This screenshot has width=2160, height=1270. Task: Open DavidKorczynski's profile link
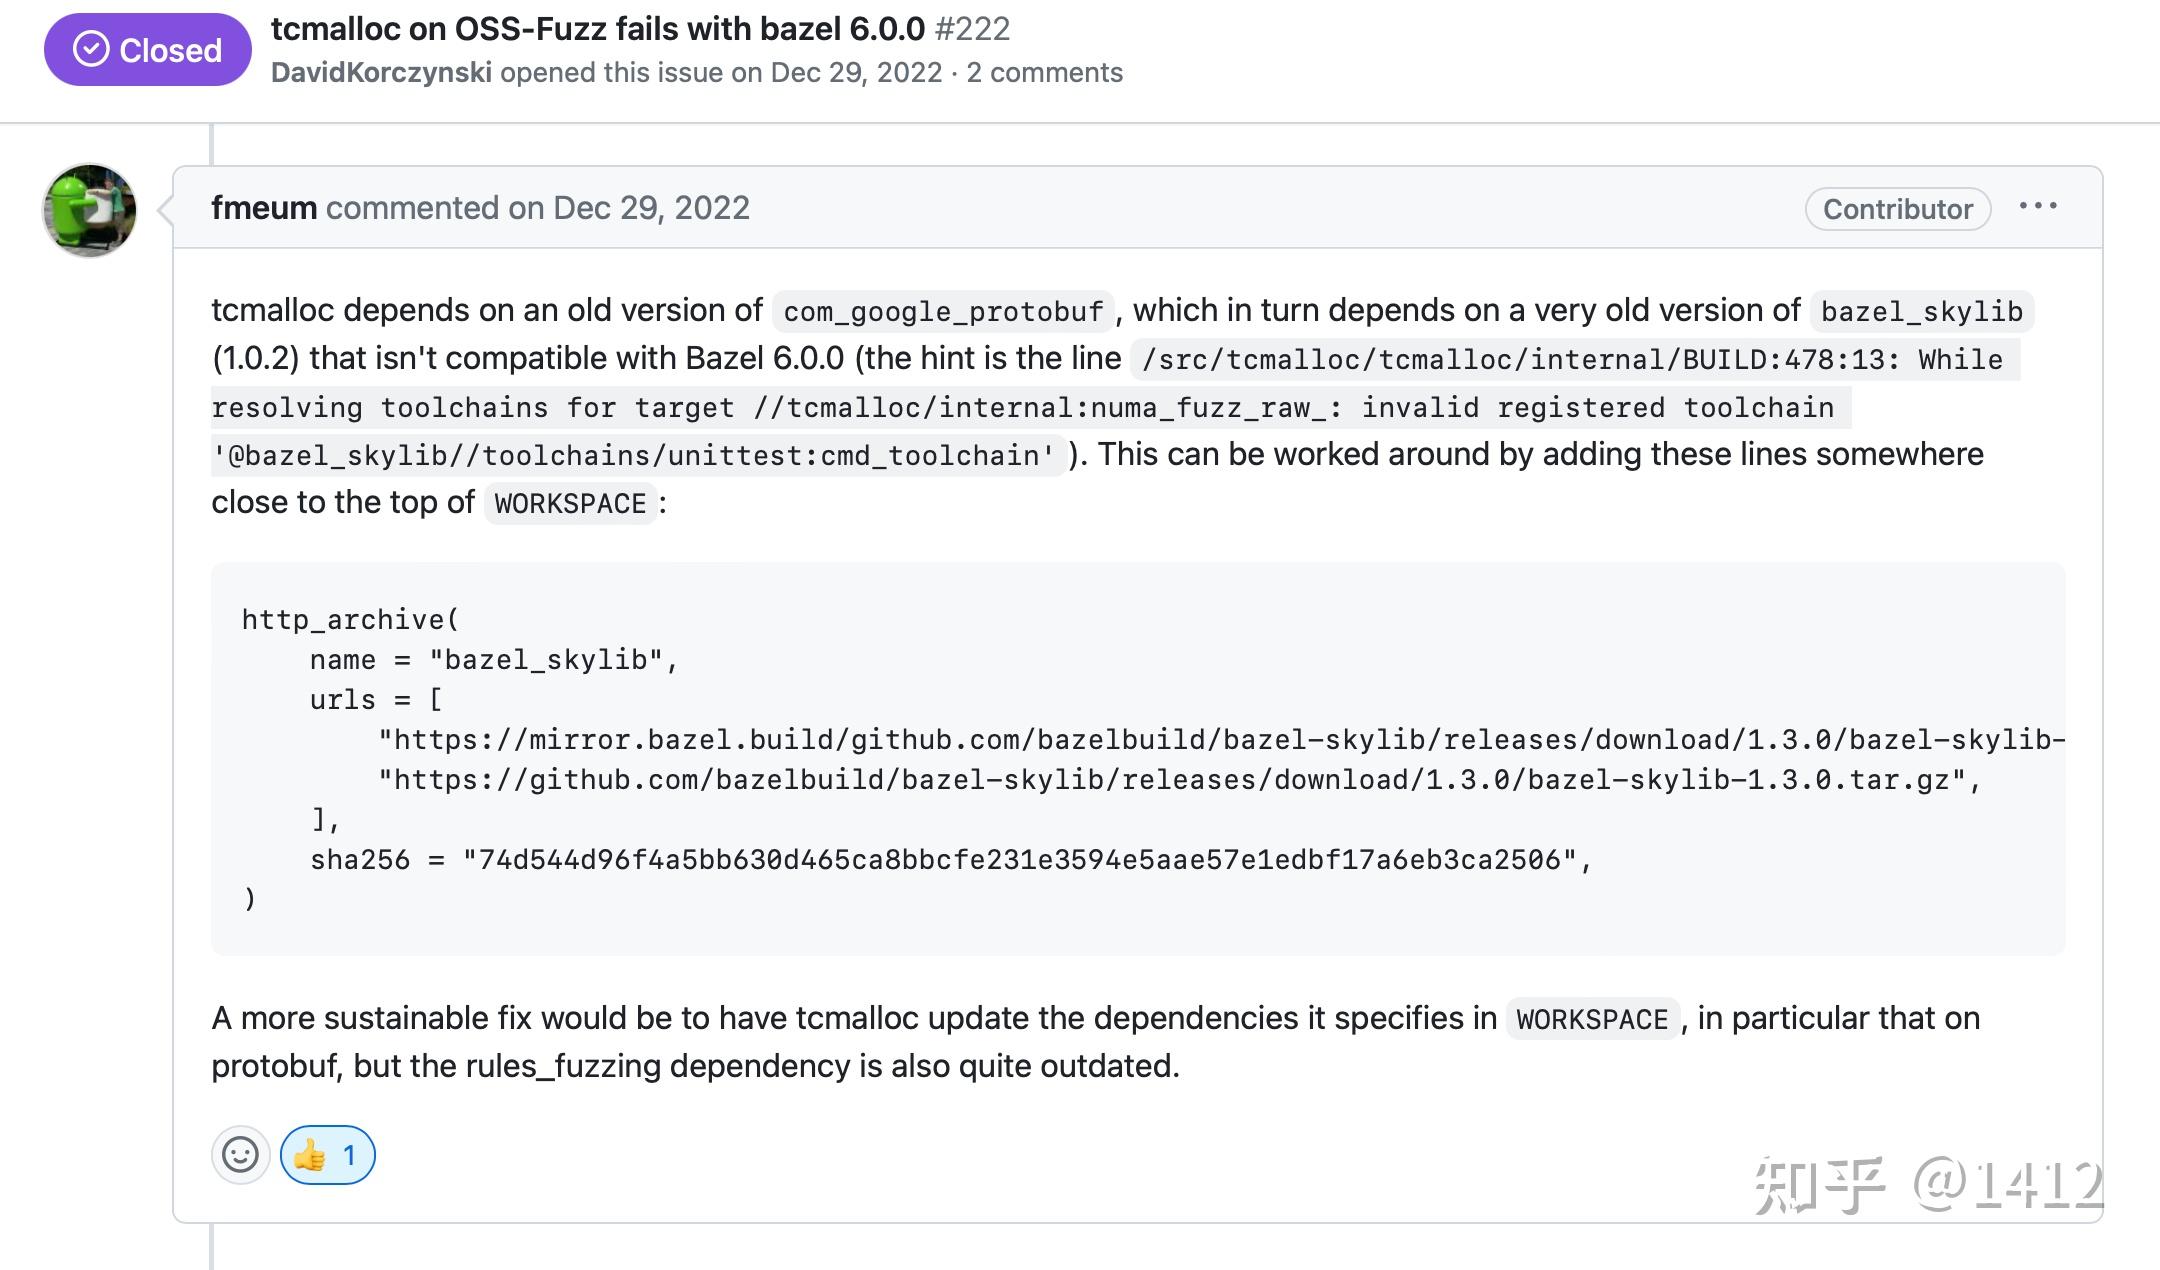[x=383, y=72]
